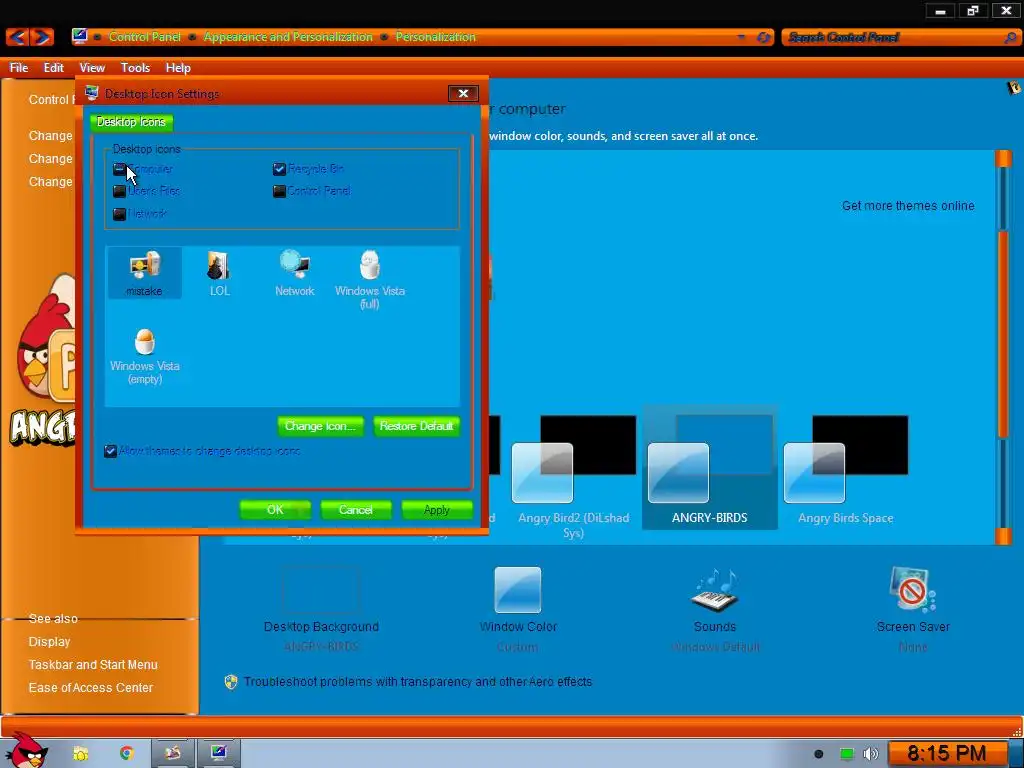
Task: Close the Desktop Icon Settings dialog
Action: [x=463, y=93]
